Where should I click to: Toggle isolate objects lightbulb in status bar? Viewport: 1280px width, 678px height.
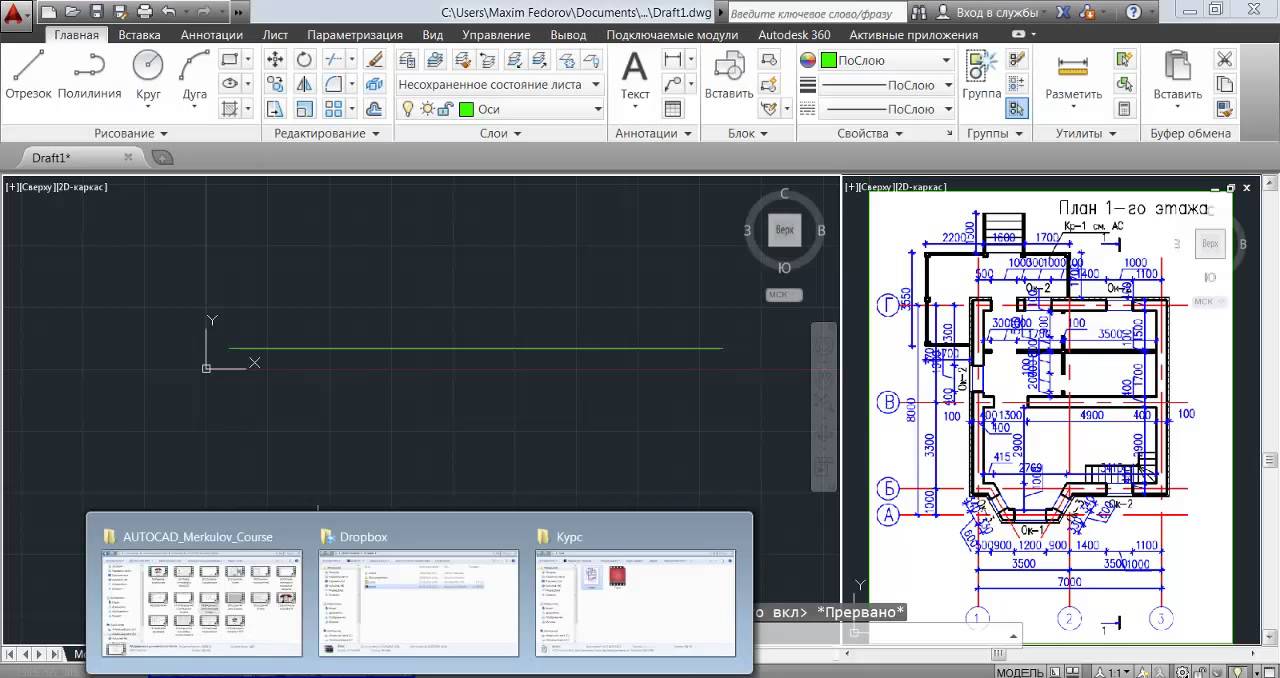(1238, 672)
